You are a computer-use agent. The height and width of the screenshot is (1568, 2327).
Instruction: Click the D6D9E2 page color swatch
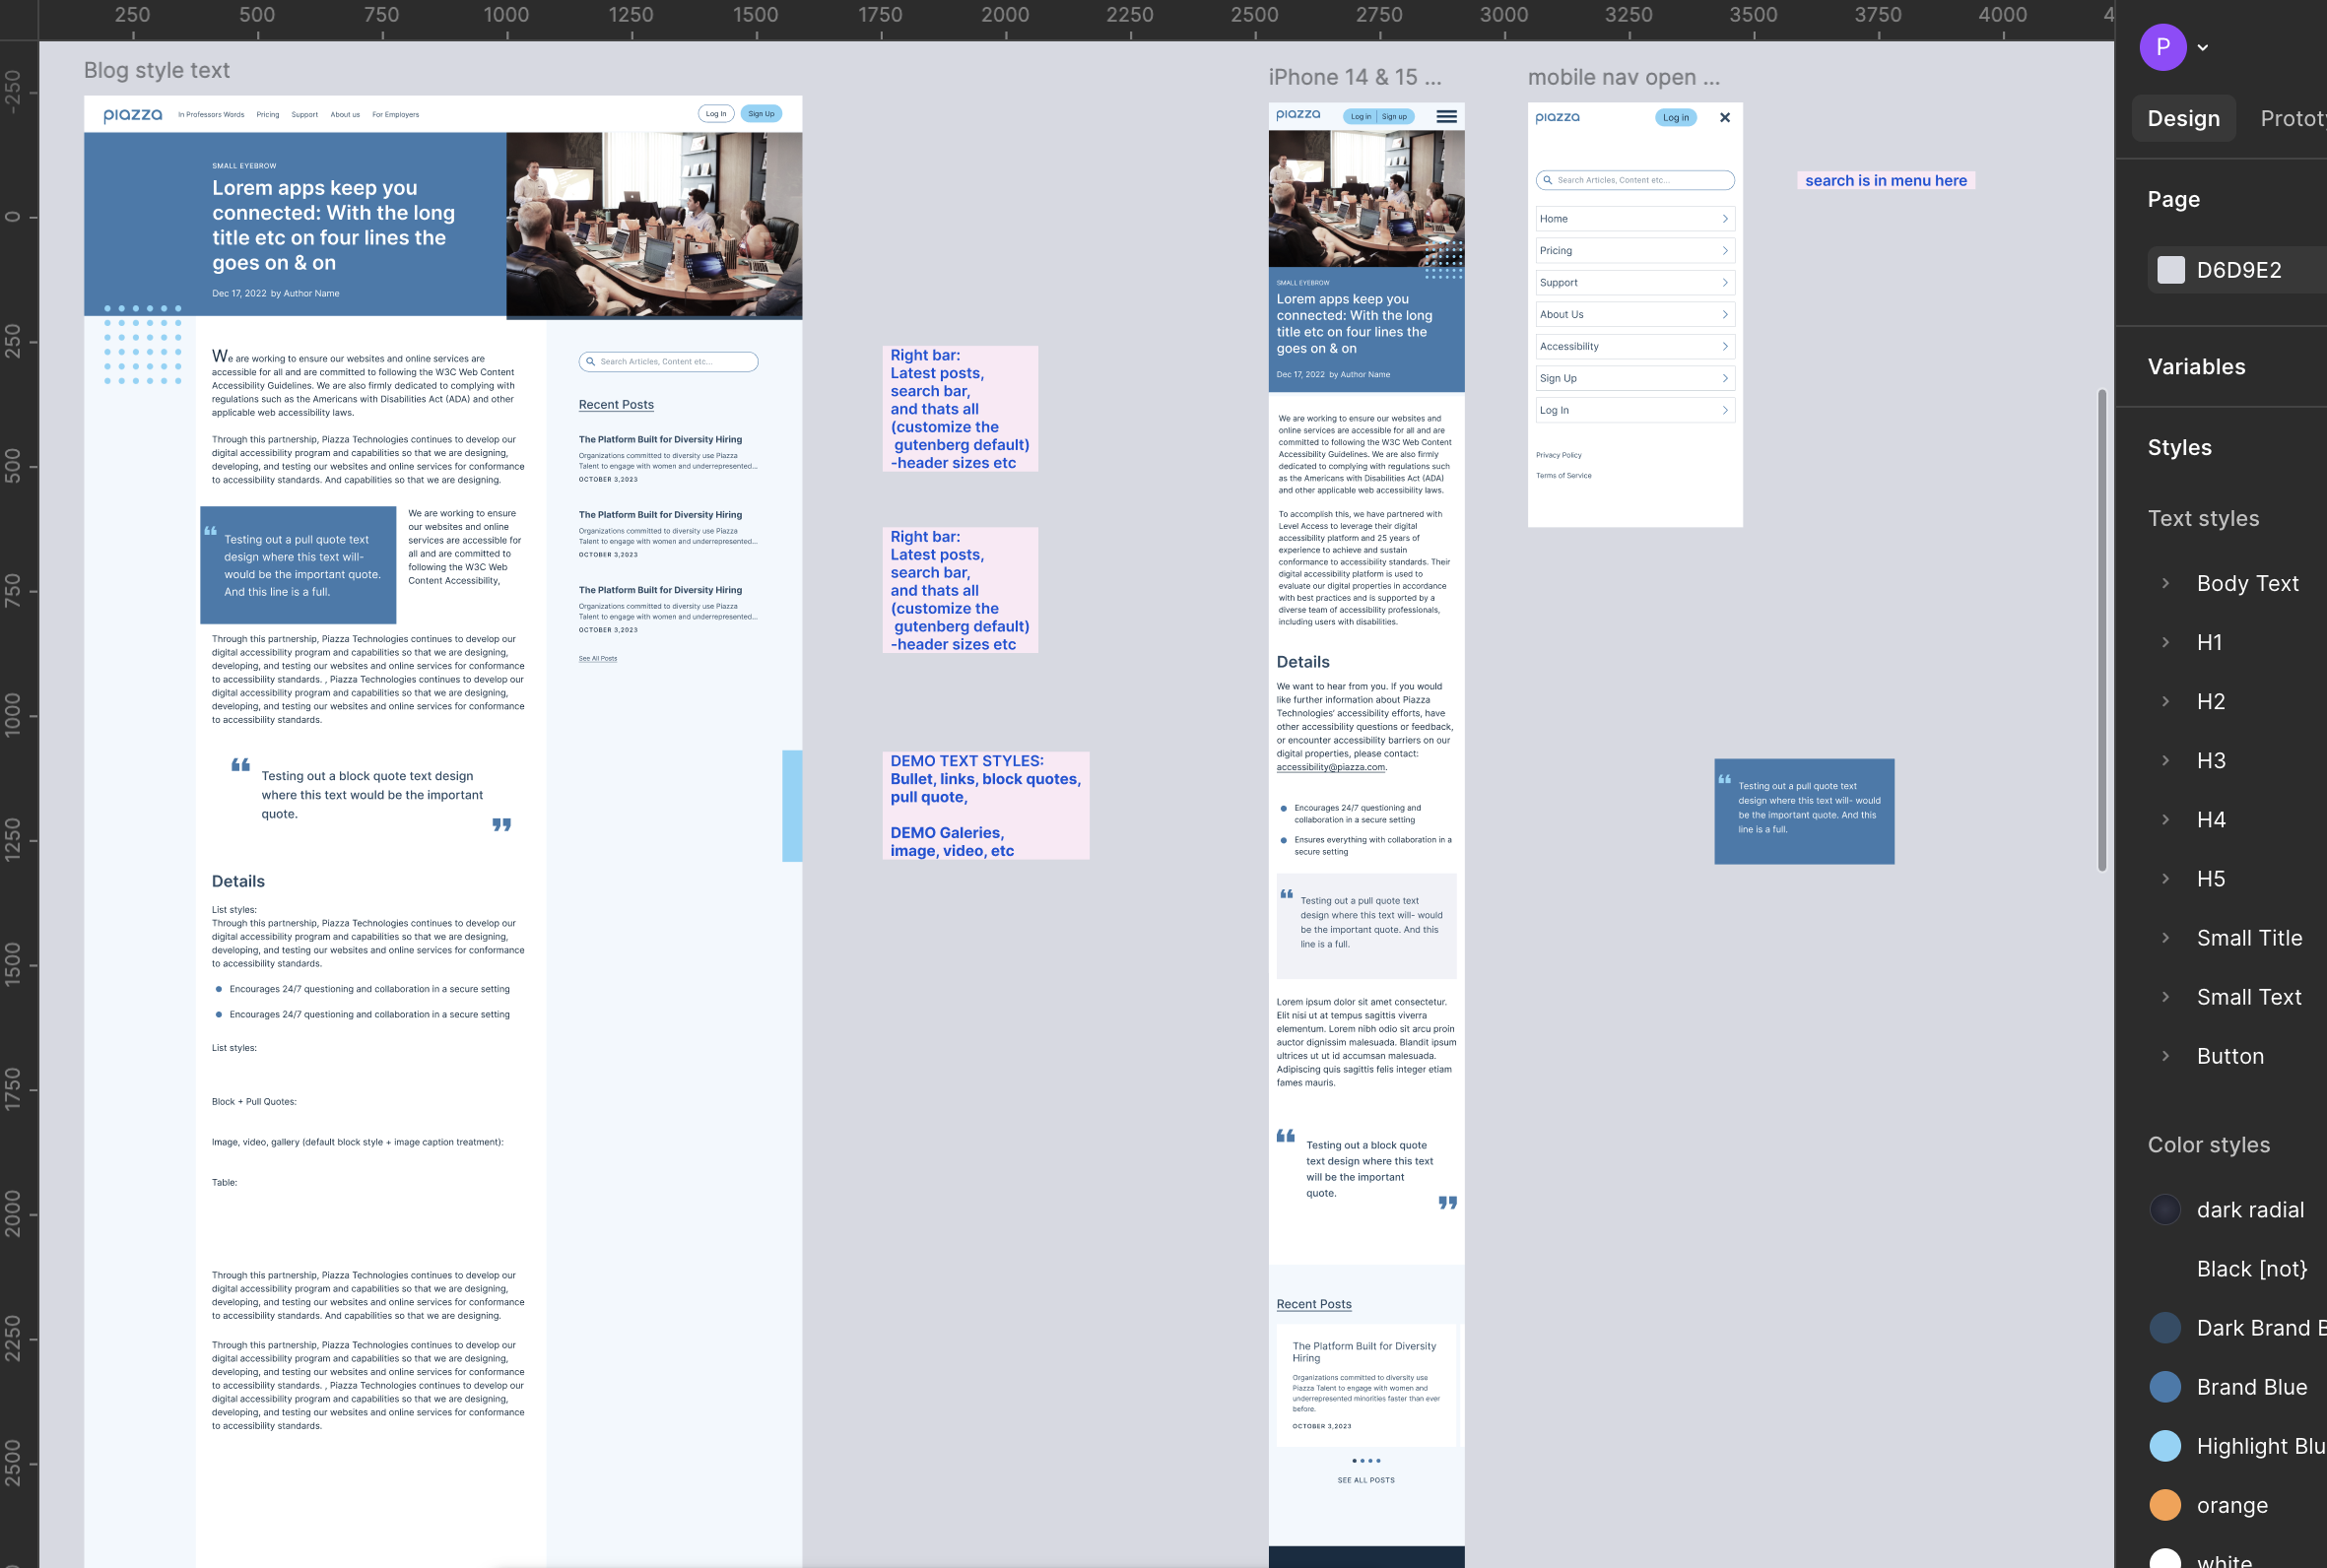tap(2170, 270)
